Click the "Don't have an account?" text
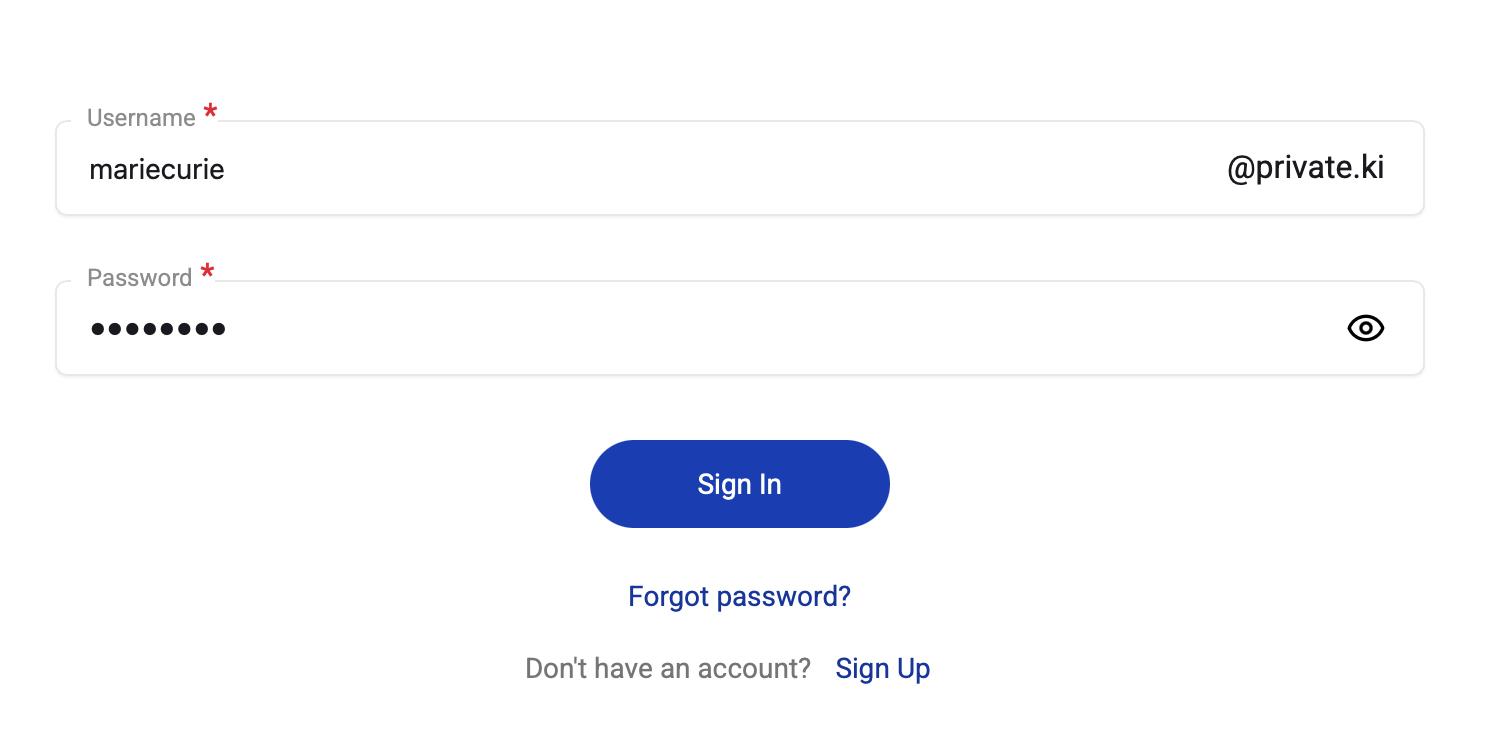Image resolution: width=1502 pixels, height=750 pixels. (667, 668)
